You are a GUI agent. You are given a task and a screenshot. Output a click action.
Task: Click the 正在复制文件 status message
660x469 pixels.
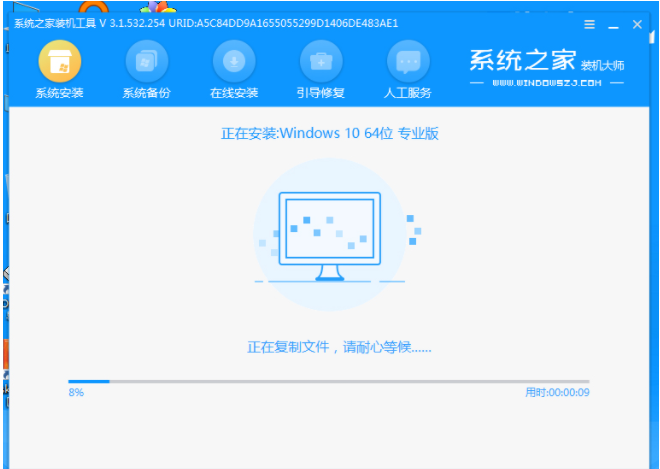pos(339,347)
